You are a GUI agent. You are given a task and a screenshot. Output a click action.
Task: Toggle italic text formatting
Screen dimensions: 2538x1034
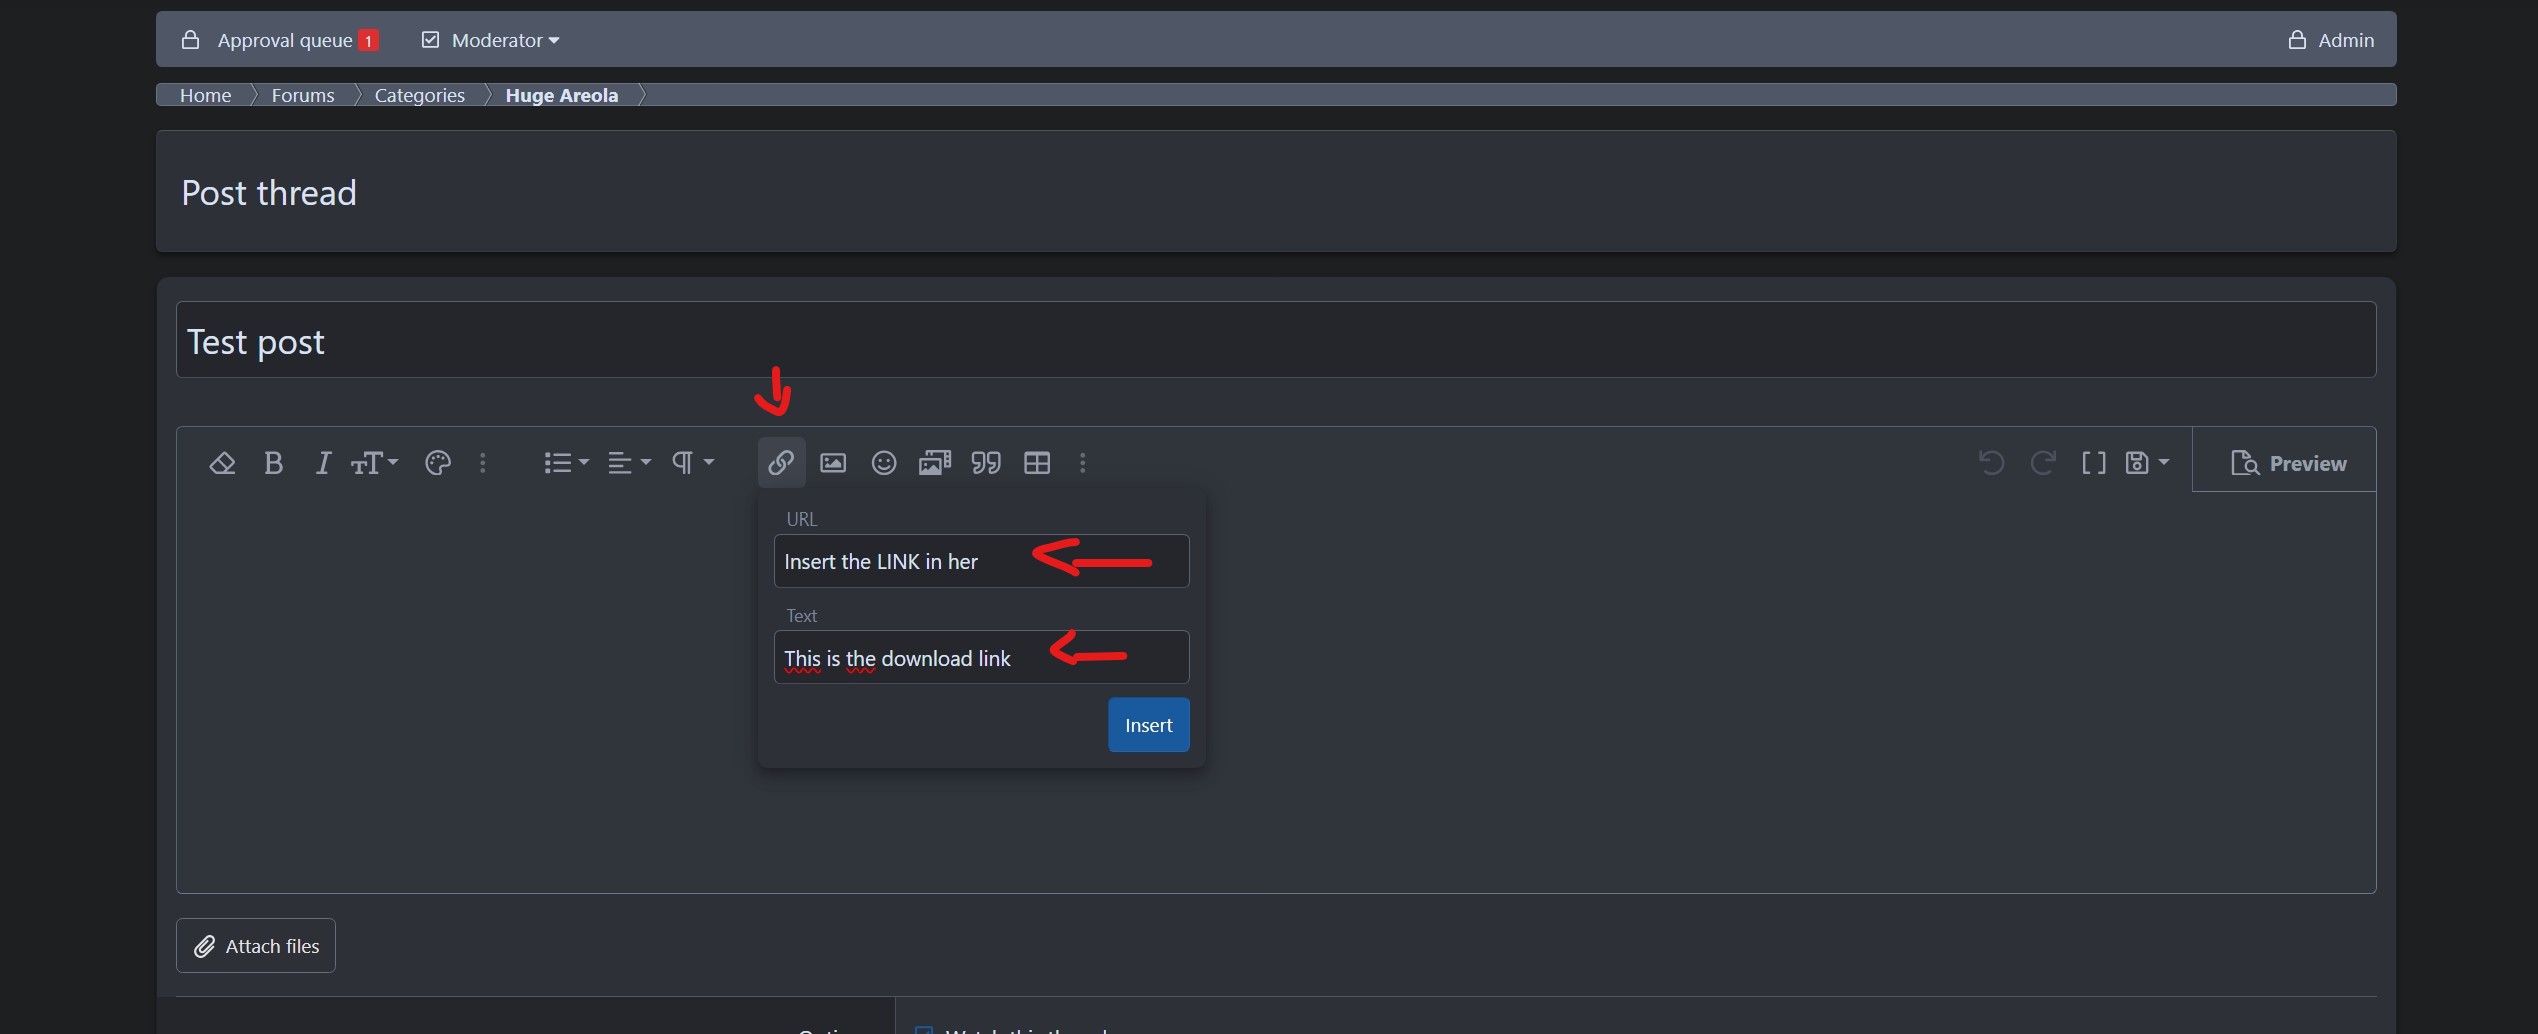pos(323,463)
